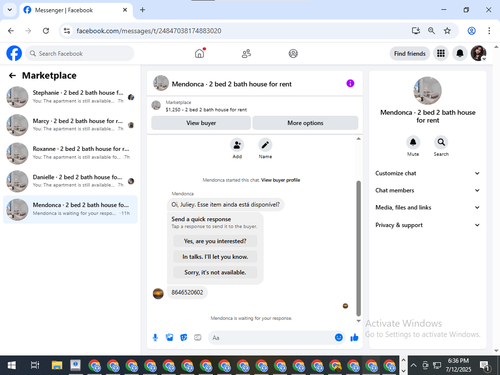Expand Media, files and links section
This screenshot has height=375, width=500.
[427, 207]
